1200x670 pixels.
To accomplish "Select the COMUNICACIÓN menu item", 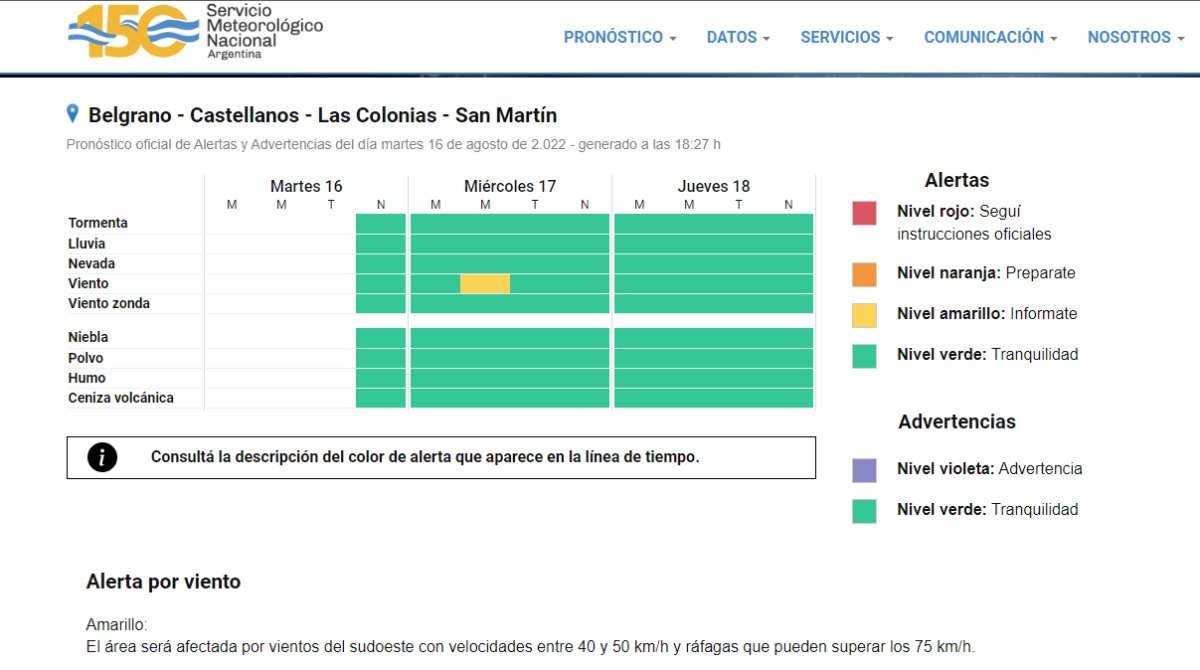I will [x=990, y=37].
